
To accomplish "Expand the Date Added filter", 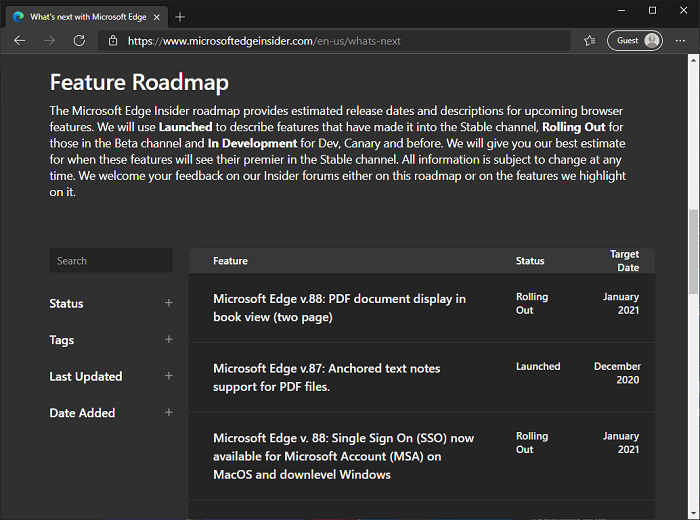I will click(168, 412).
